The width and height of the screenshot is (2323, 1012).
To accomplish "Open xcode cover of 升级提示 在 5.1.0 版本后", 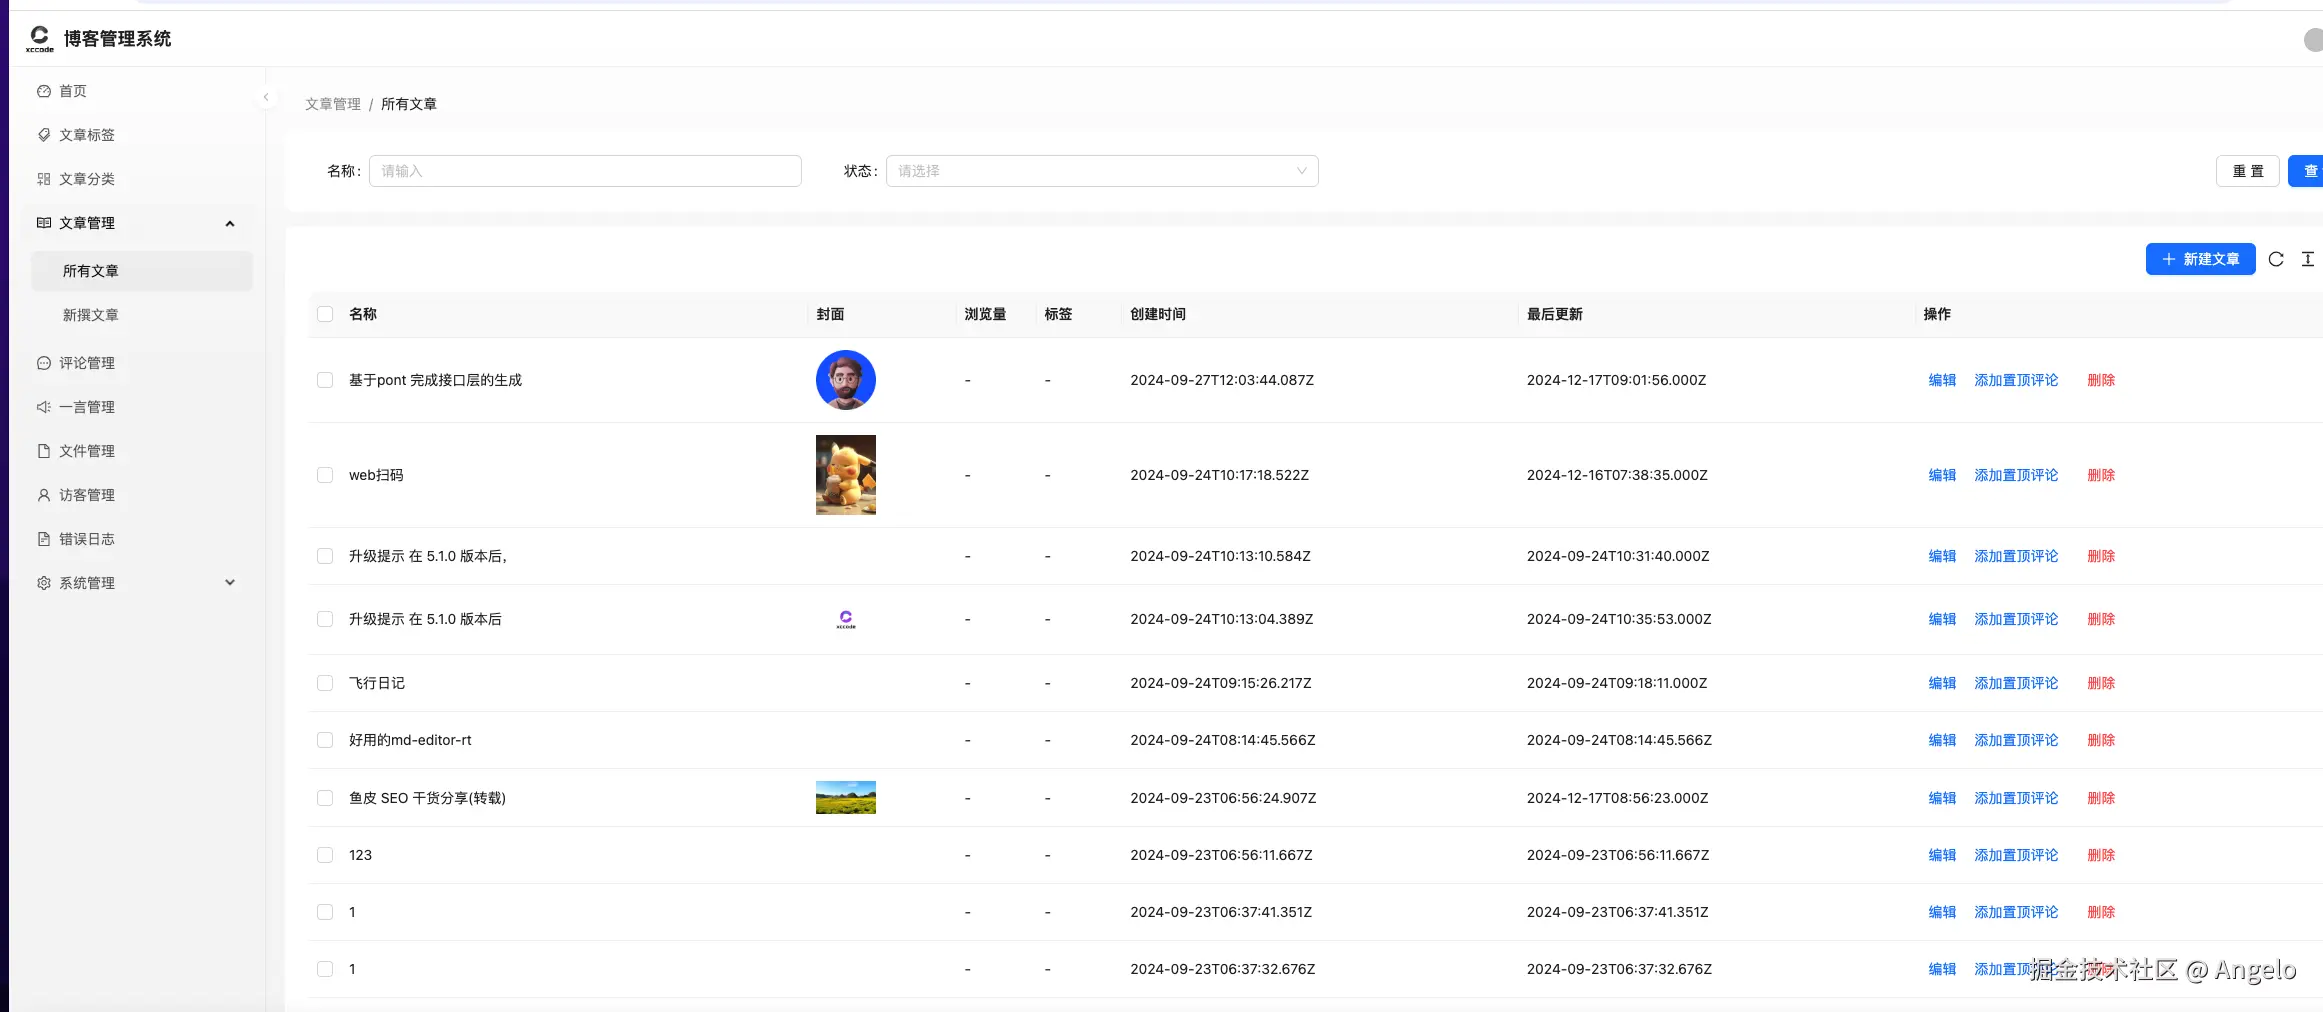I will pos(846,620).
